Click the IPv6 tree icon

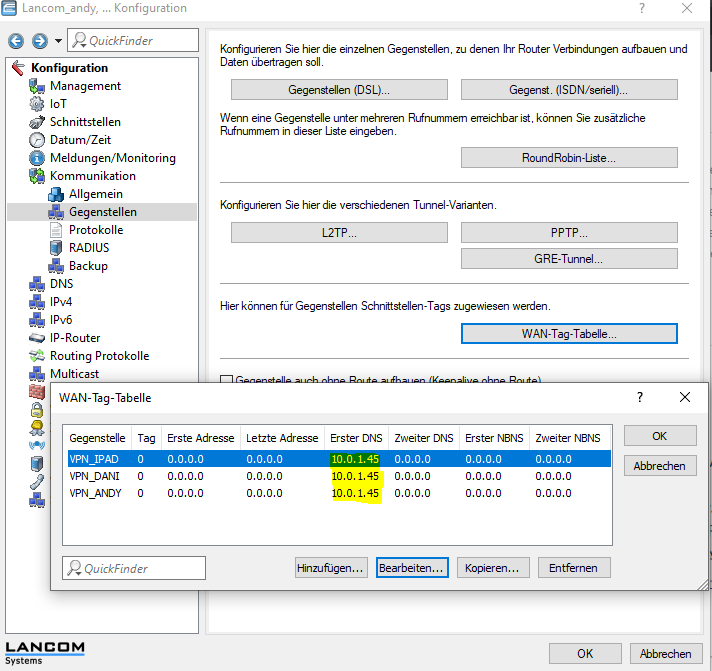(37, 320)
